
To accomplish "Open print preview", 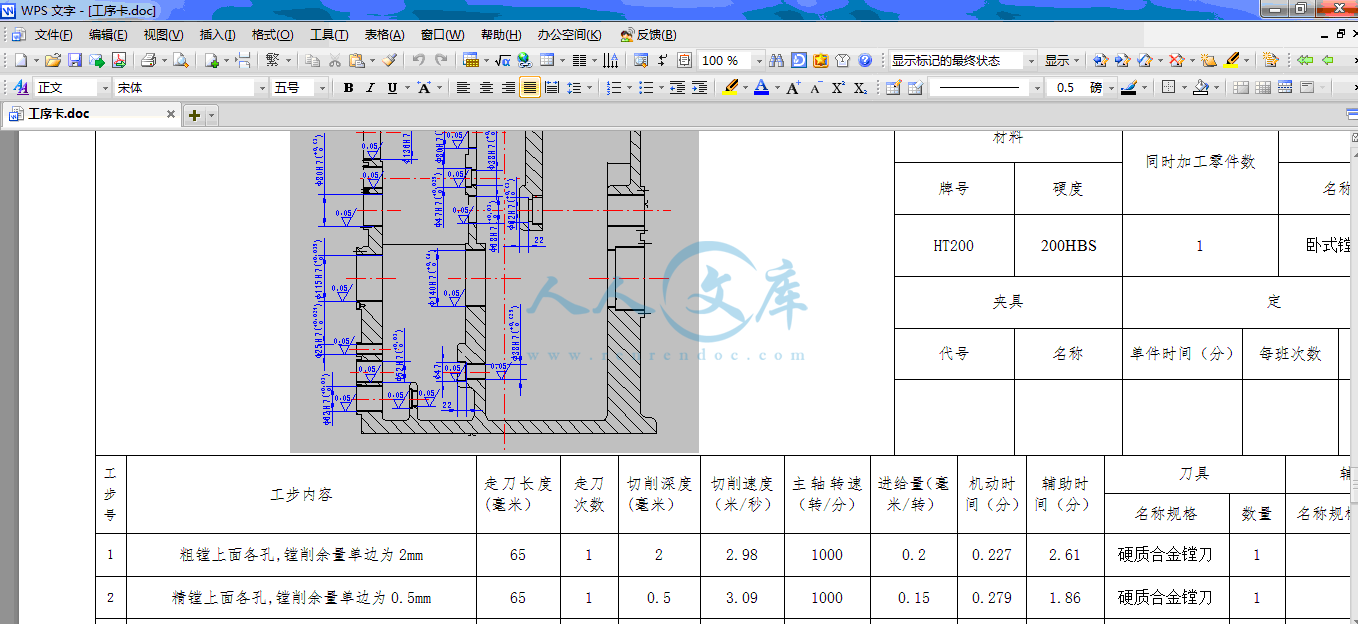I will tap(181, 60).
